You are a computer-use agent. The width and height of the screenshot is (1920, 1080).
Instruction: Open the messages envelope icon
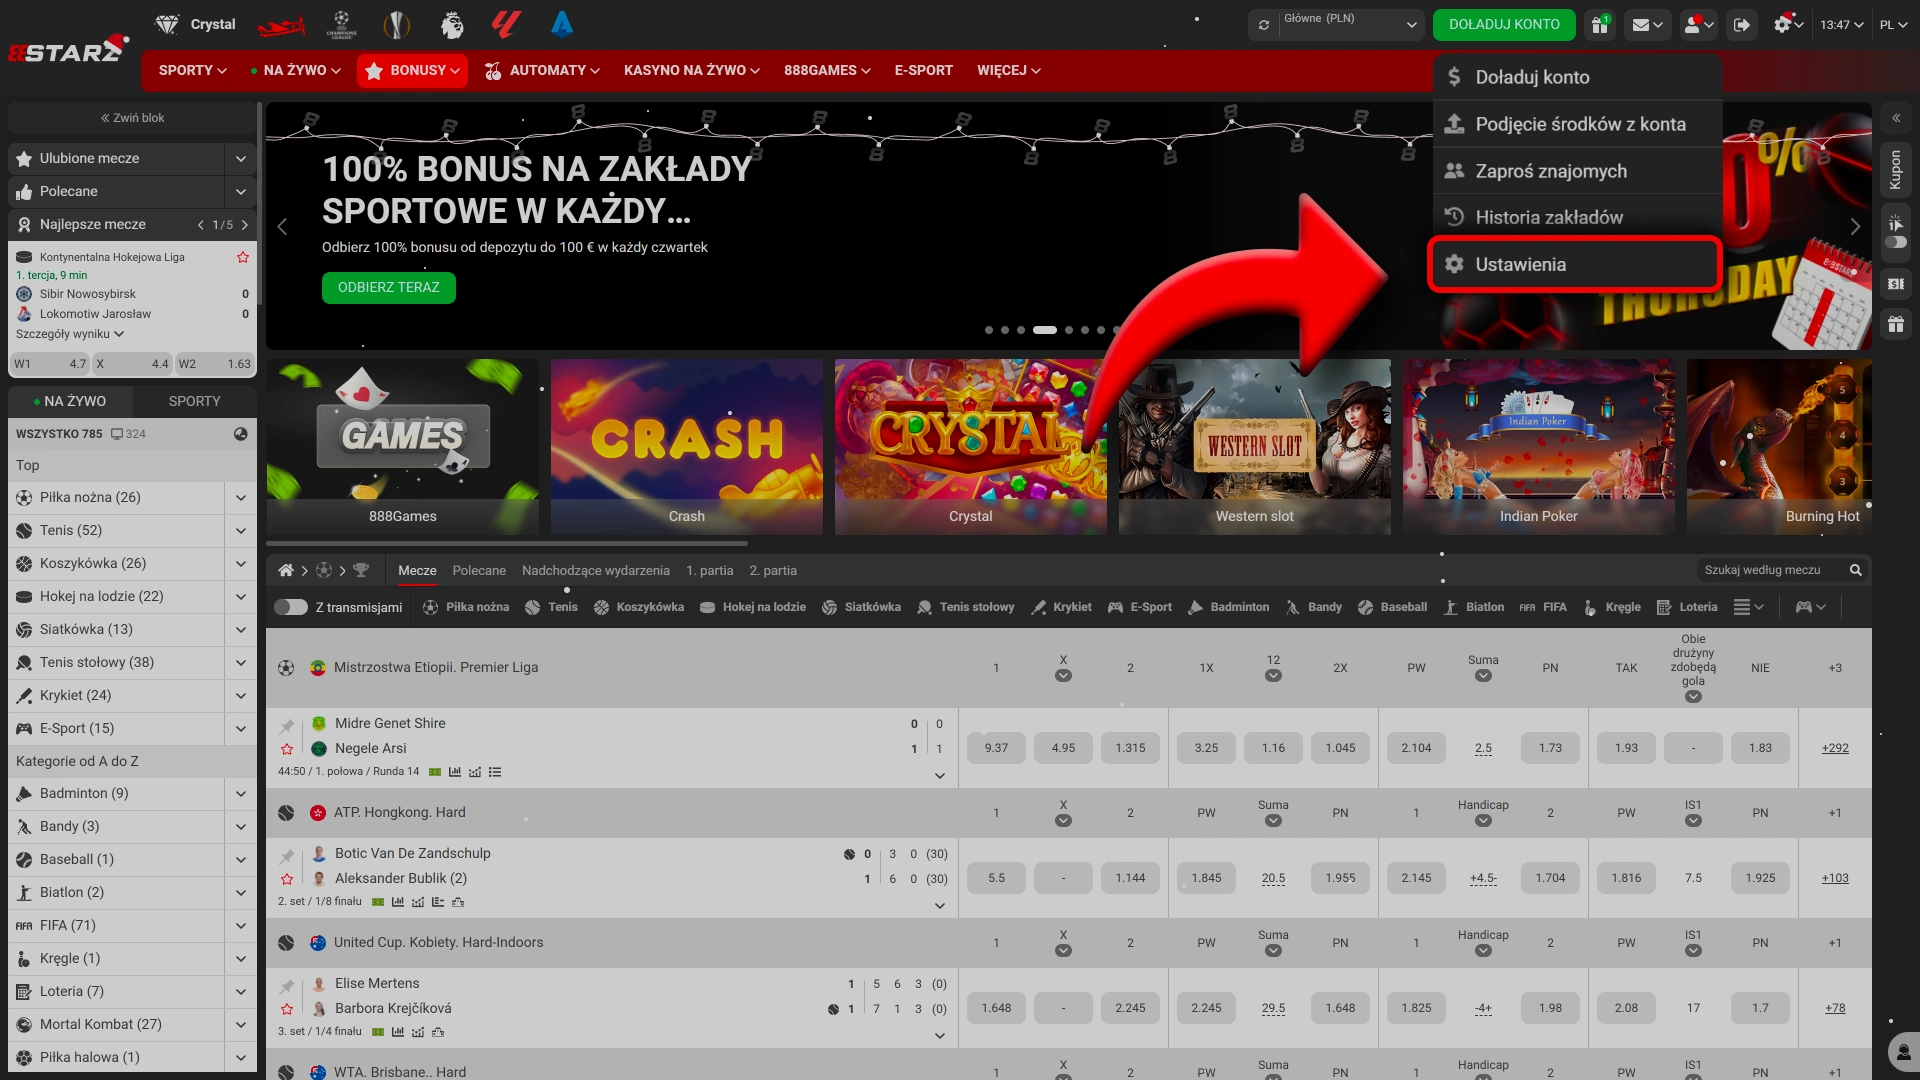point(1643,24)
